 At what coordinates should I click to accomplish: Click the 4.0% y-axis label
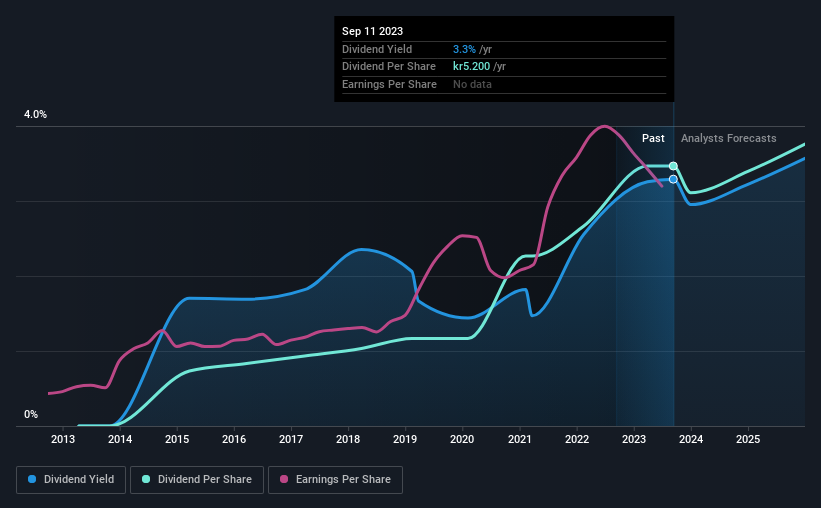pos(36,115)
